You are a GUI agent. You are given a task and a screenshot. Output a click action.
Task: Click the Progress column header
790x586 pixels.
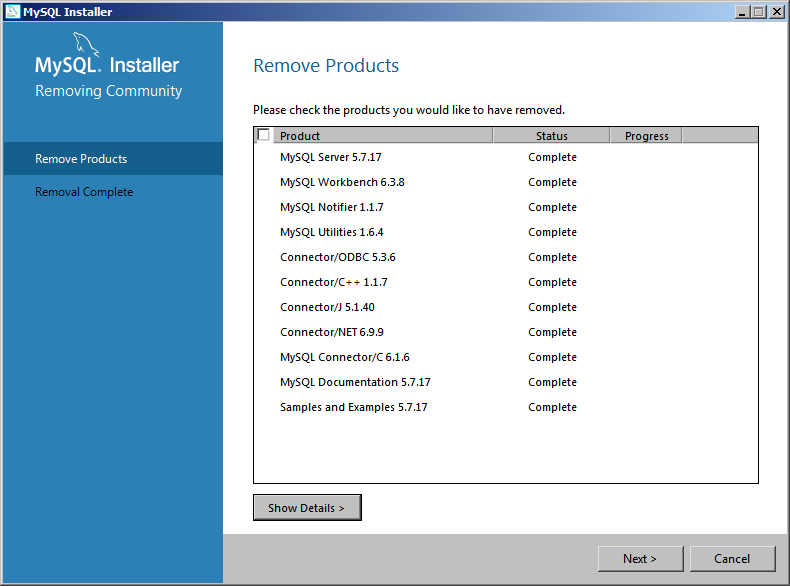pyautogui.click(x=646, y=136)
